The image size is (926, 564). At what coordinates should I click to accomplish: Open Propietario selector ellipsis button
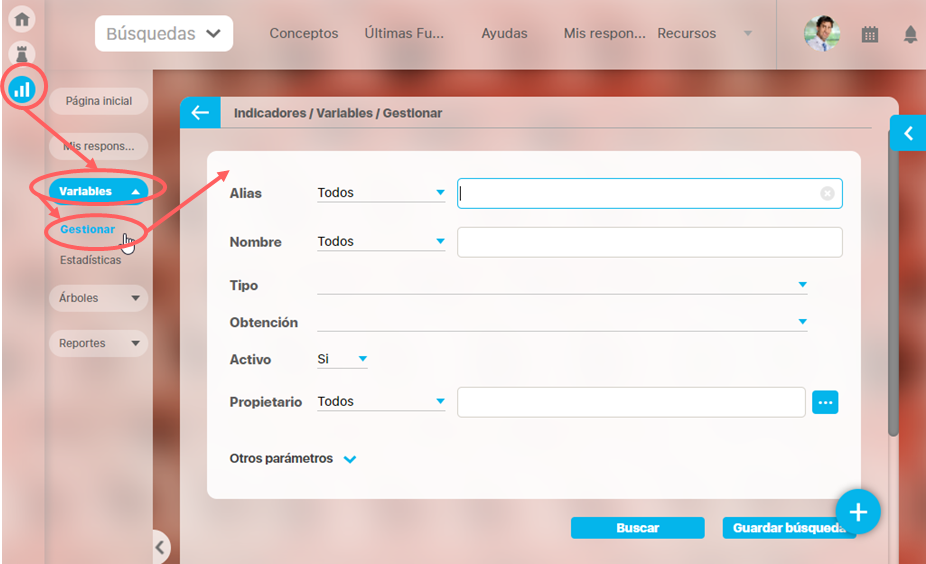825,402
